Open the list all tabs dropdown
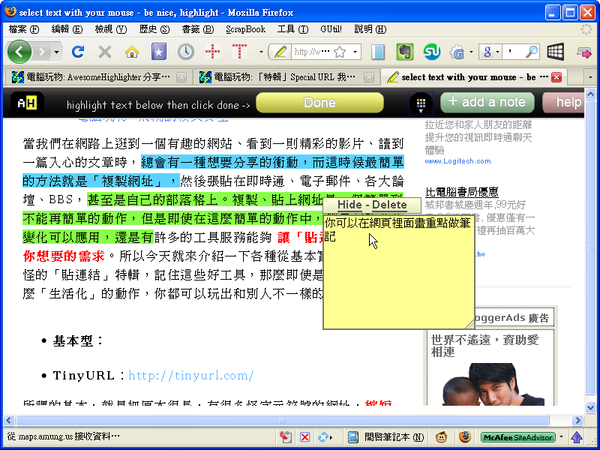Viewport: 600px width, 450px height. pos(590,78)
